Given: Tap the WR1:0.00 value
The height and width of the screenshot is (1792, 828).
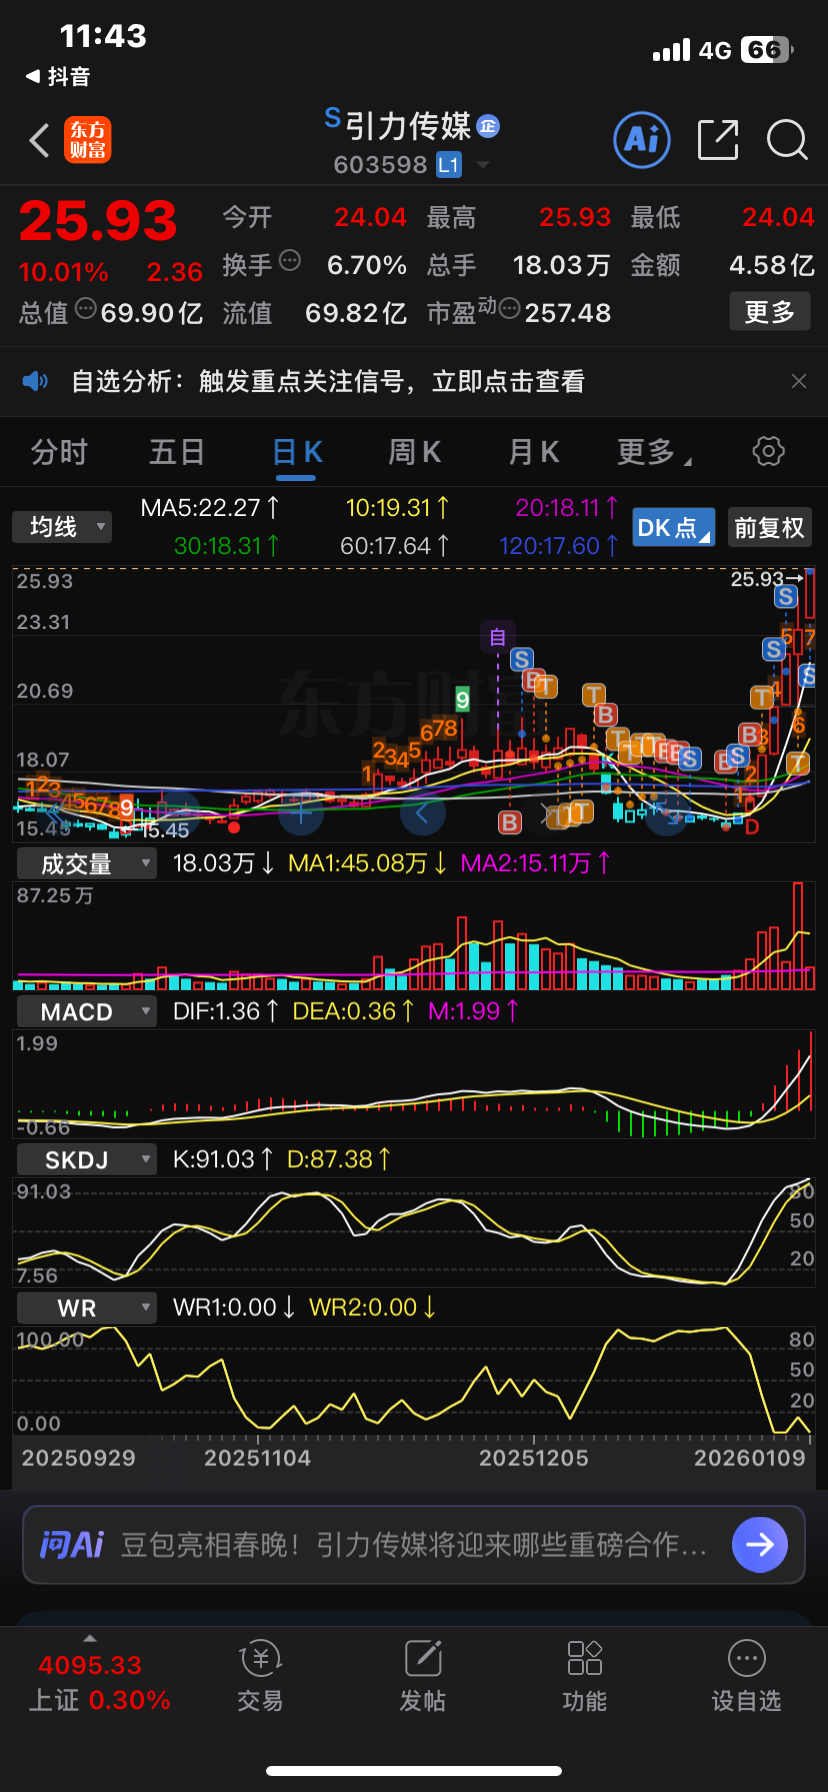Looking at the screenshot, I should point(234,1307).
